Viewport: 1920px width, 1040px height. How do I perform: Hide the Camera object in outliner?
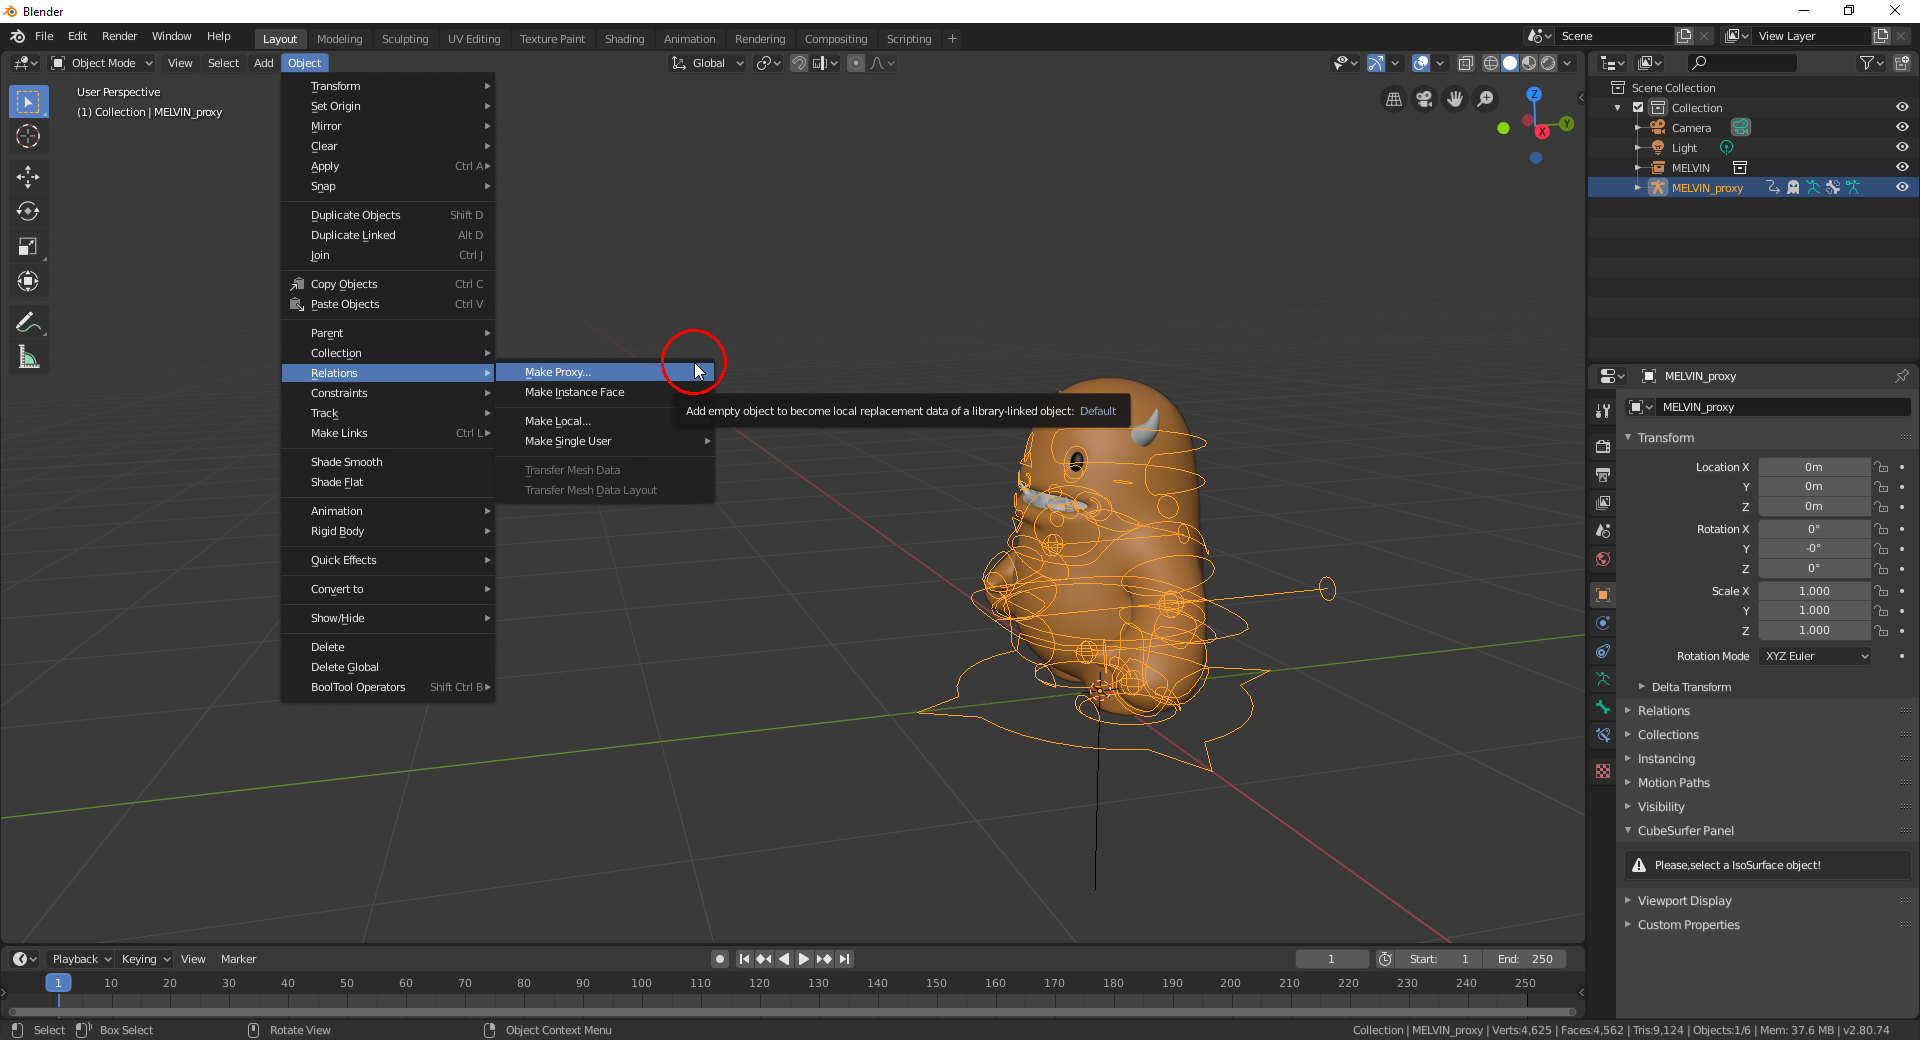point(1901,127)
